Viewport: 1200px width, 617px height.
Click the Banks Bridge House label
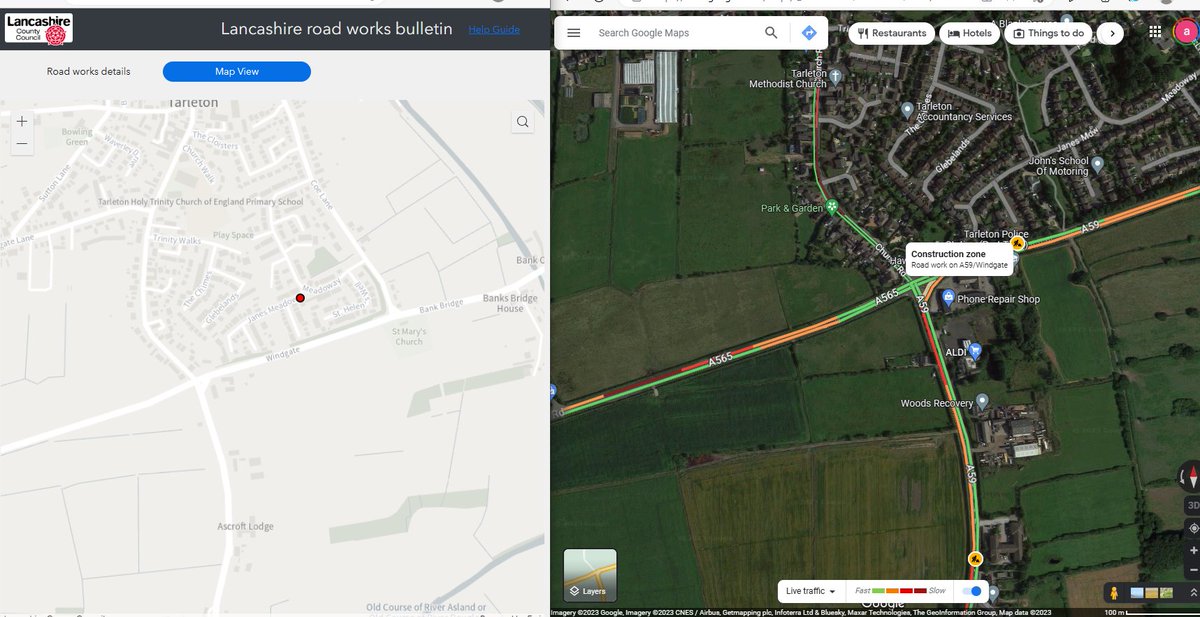pos(510,303)
